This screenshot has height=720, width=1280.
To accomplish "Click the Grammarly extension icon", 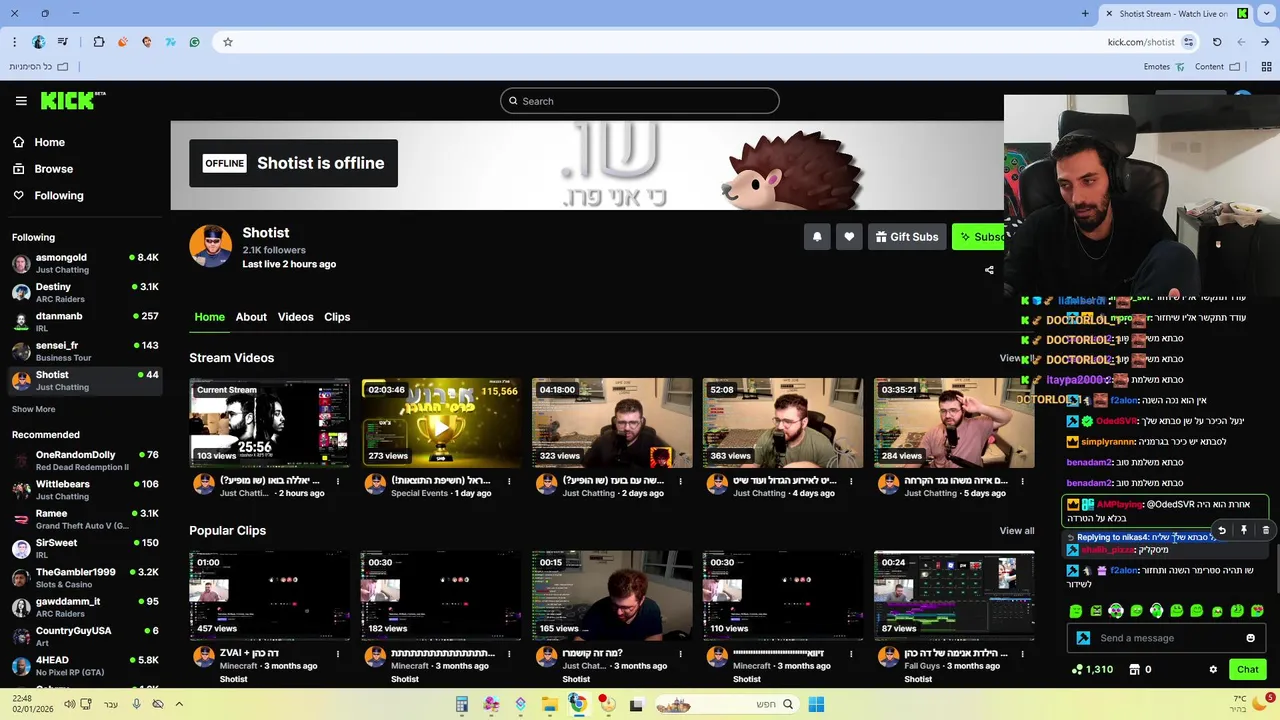I will 195,42.
